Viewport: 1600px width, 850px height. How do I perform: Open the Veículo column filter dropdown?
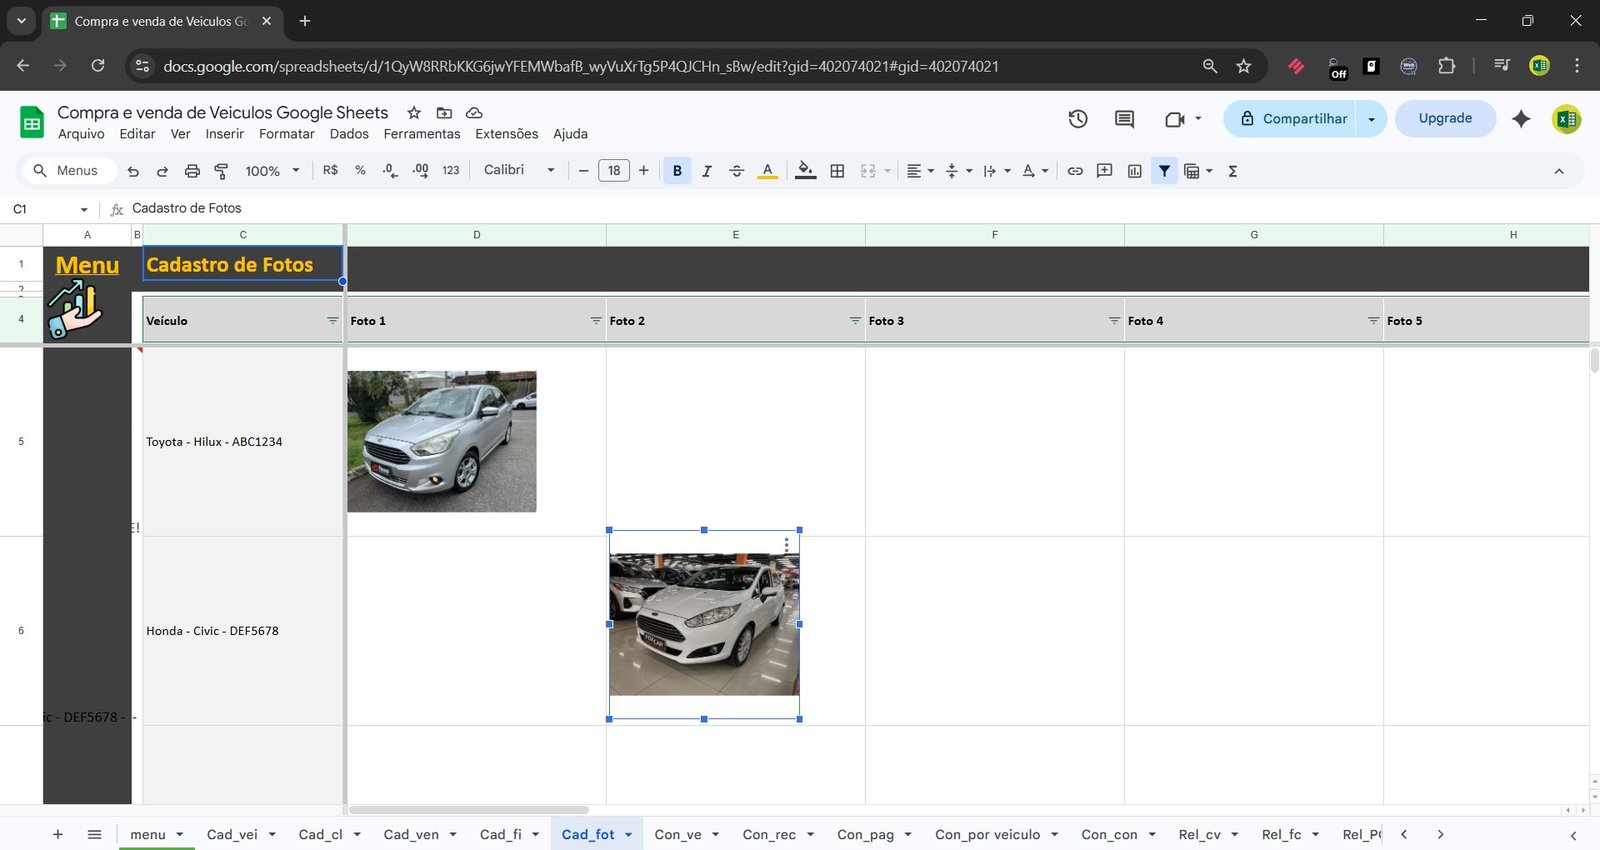(x=333, y=321)
